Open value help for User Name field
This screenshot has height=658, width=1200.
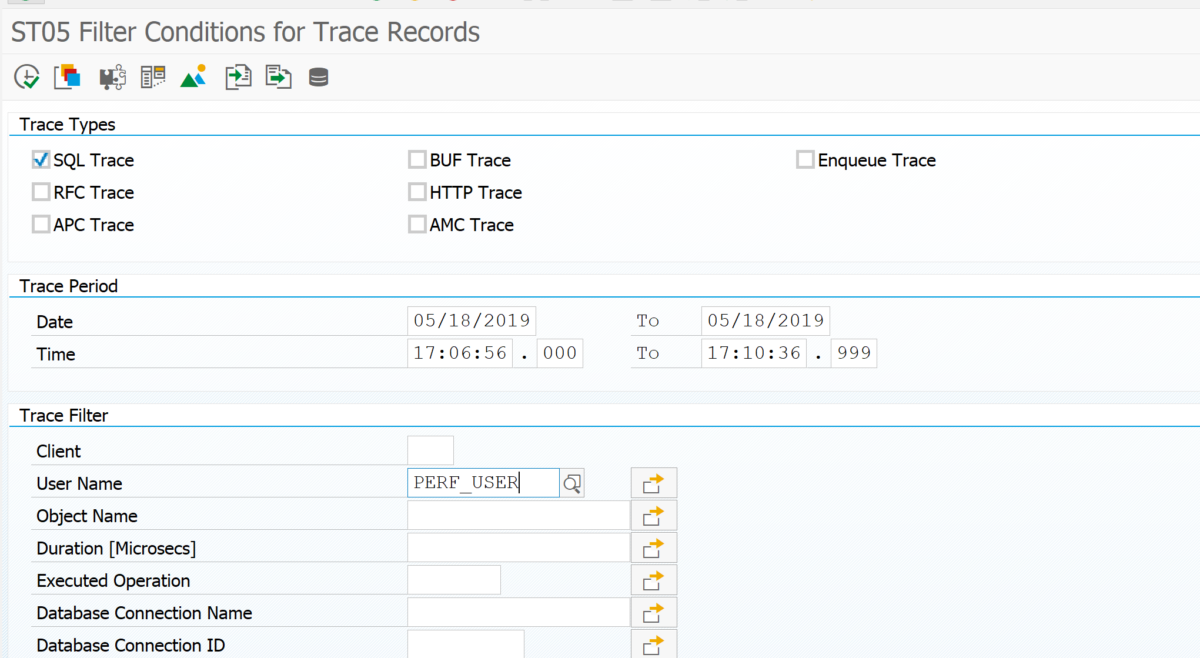coord(571,483)
